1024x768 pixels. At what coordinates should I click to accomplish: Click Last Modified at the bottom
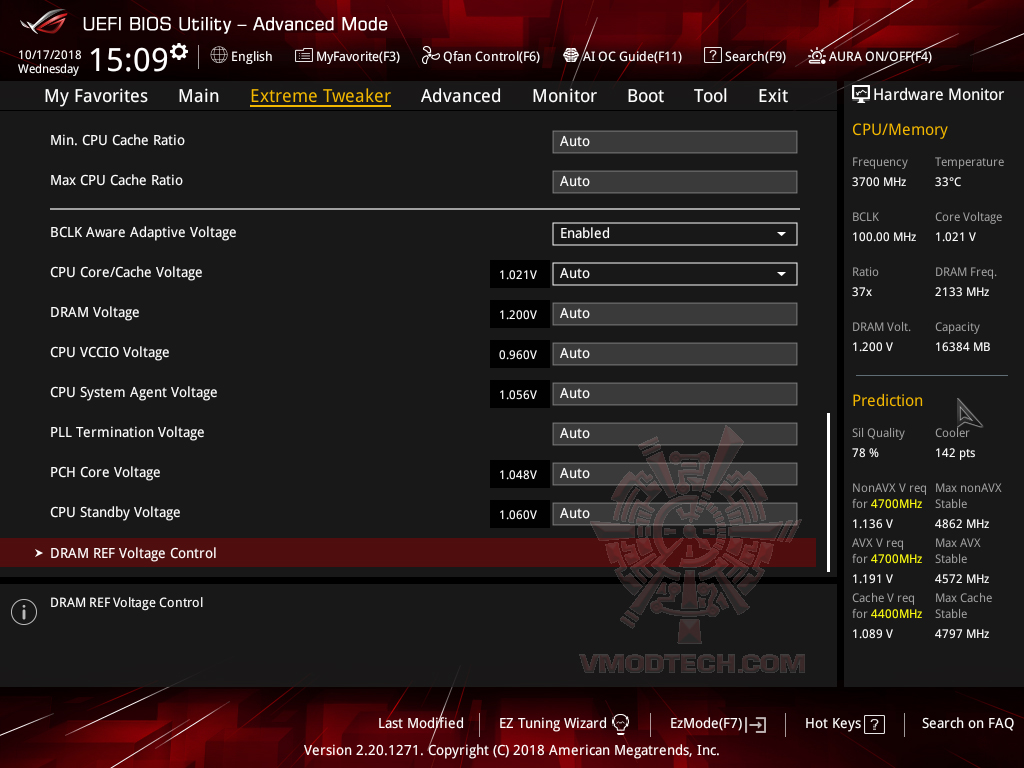point(421,724)
